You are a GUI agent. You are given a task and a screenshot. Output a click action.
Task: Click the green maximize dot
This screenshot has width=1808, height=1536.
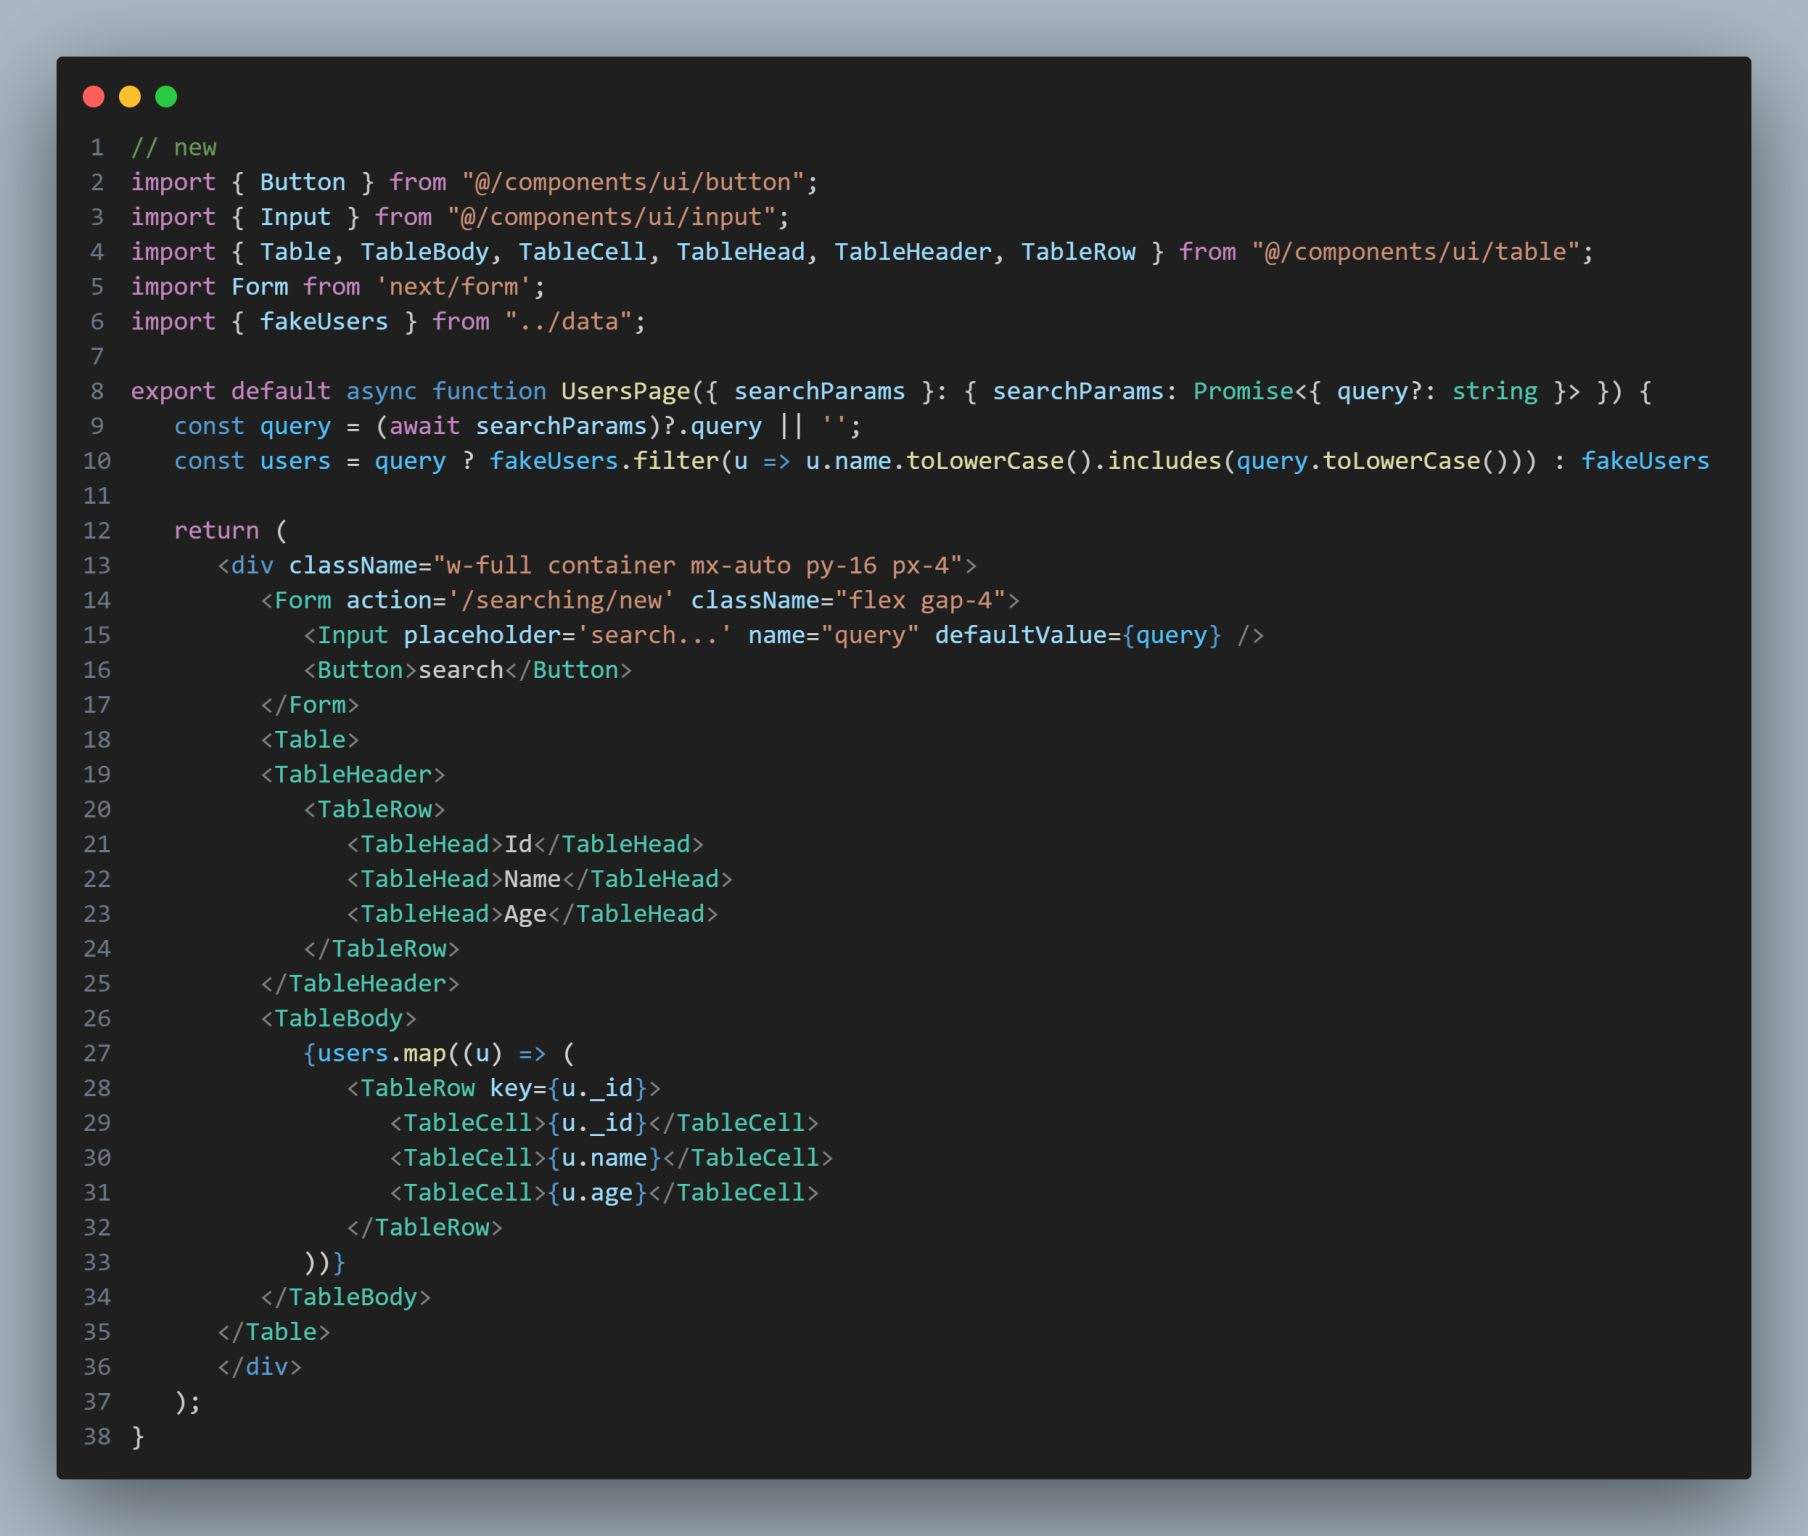pos(166,96)
